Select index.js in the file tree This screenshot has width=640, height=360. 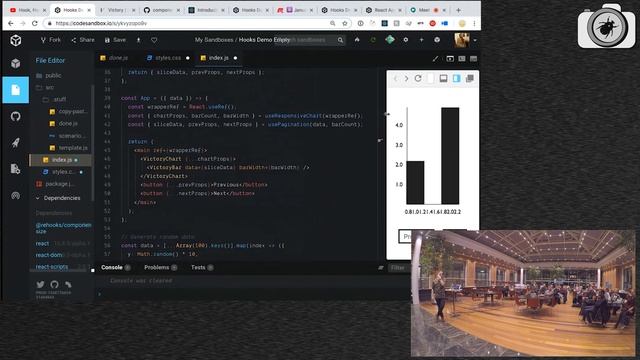60,160
